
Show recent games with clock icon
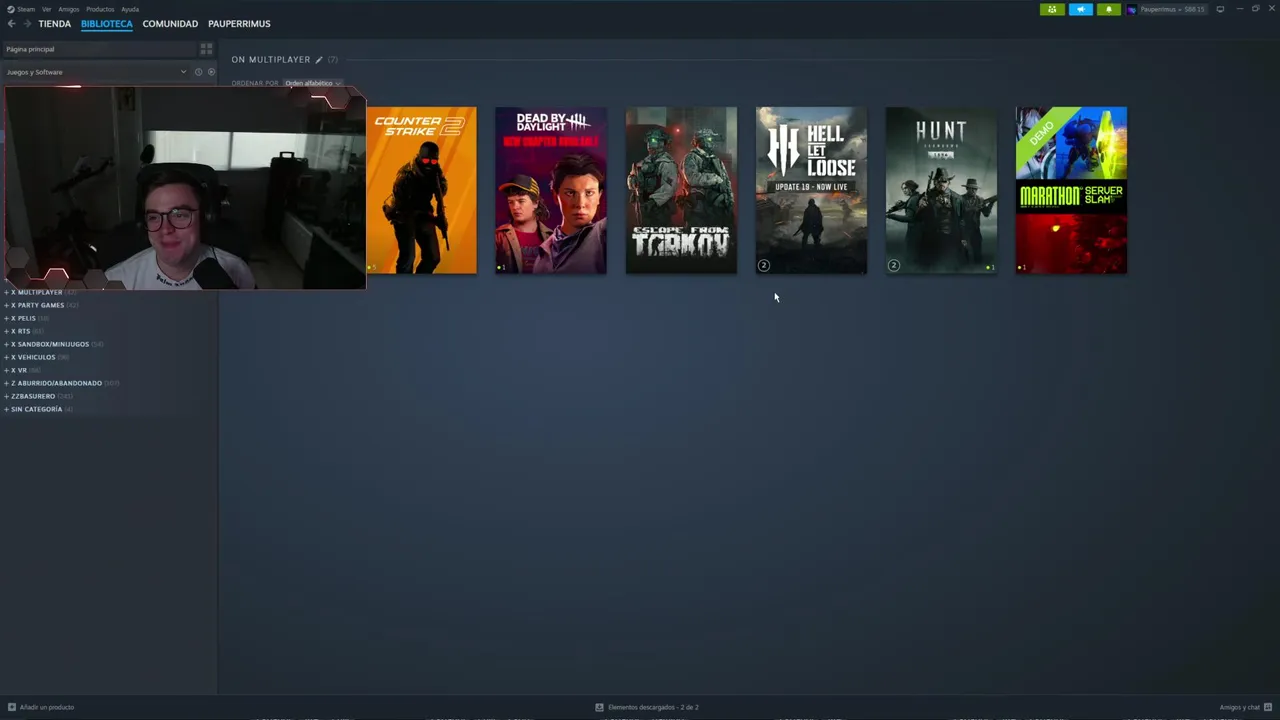tap(198, 72)
